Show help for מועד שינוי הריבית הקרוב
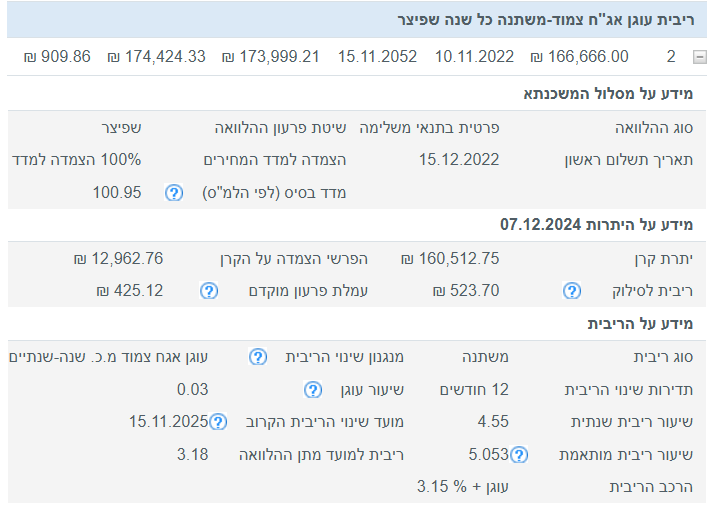Viewport: 707px width, 512px height. coord(218,423)
